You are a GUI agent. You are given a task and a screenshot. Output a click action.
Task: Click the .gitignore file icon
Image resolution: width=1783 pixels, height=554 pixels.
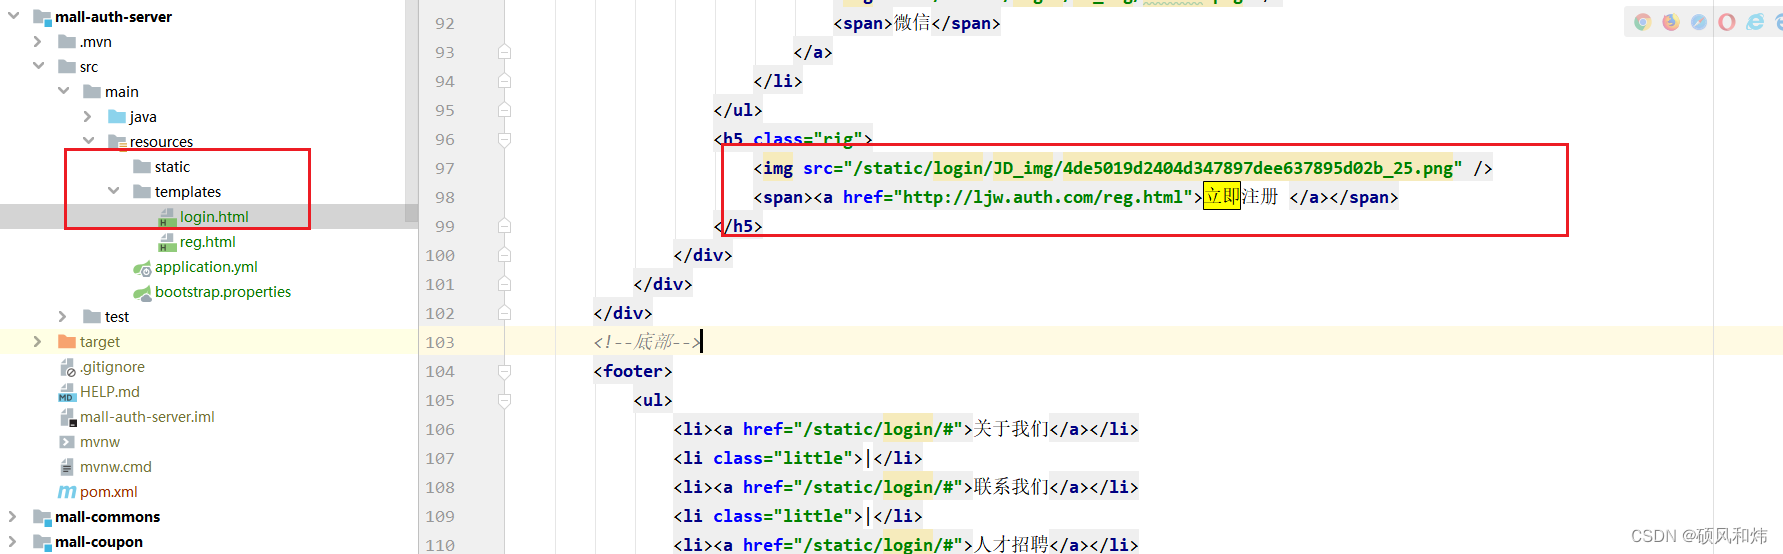coord(67,367)
